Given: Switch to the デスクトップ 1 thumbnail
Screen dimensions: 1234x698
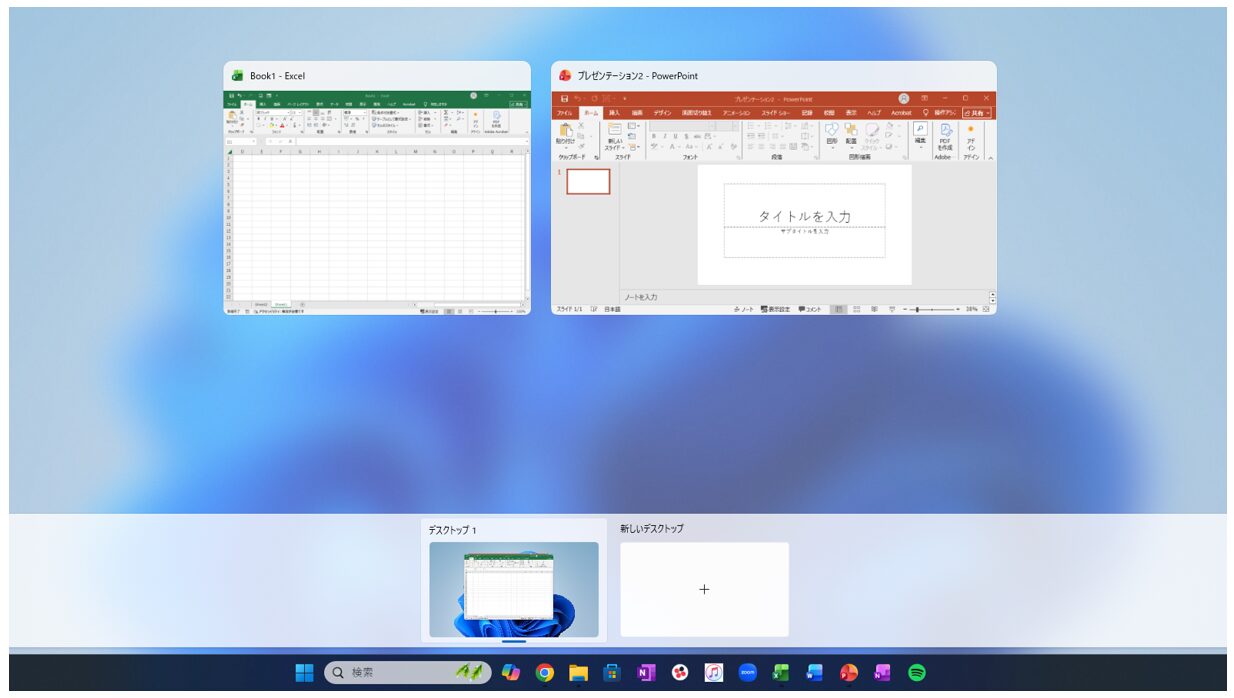Looking at the screenshot, I should click(513, 589).
